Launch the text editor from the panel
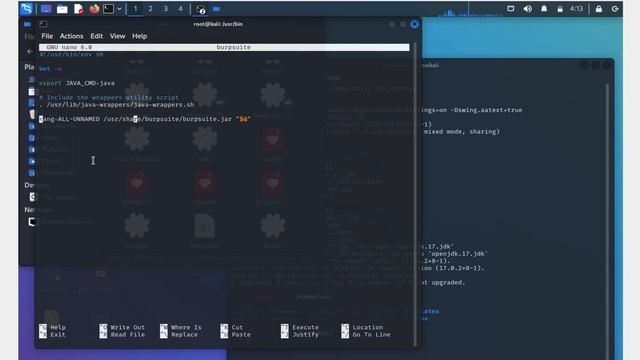640x360 pixels. tap(78, 9)
